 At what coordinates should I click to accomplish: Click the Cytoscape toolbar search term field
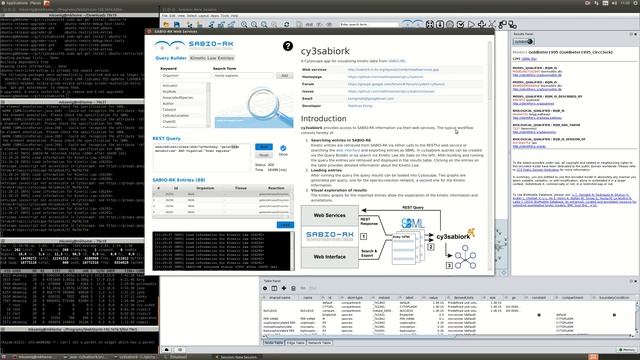tap(369, 25)
